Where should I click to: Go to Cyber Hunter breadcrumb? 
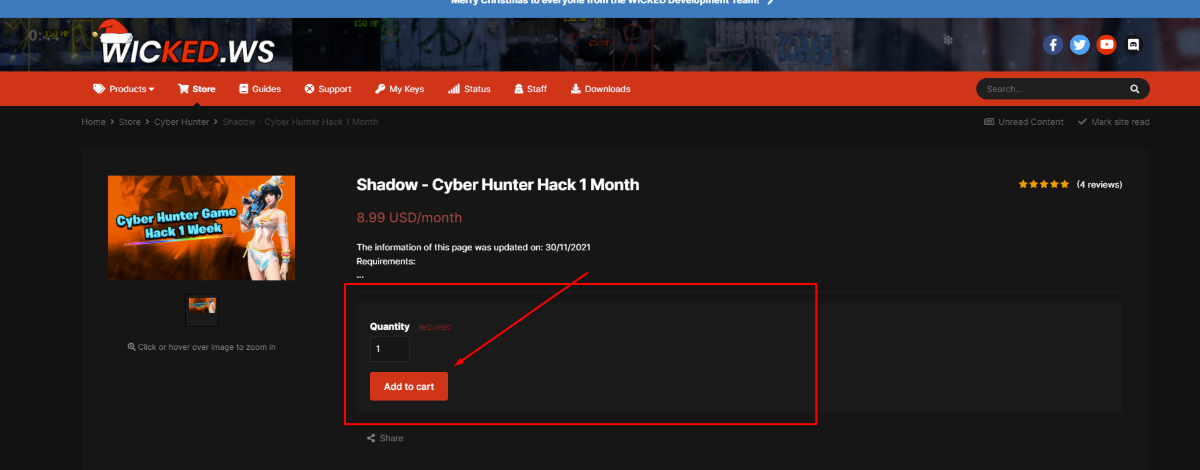(x=182, y=122)
